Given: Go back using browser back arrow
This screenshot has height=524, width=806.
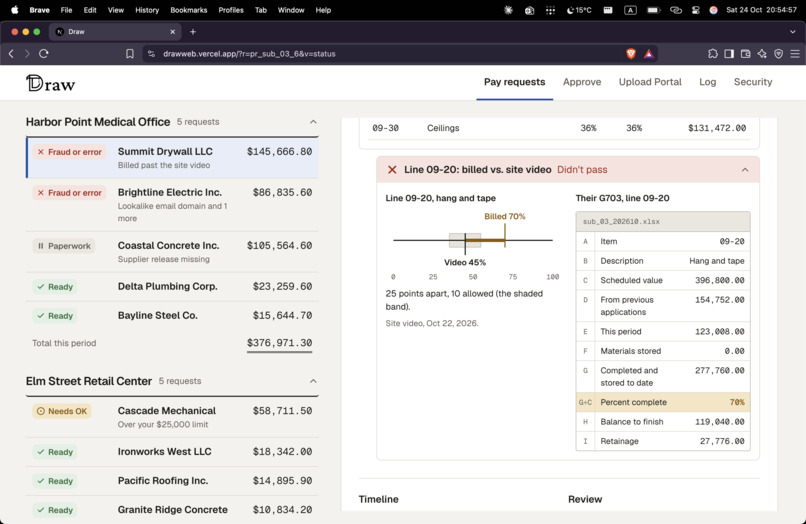Looking at the screenshot, I should (11, 53).
